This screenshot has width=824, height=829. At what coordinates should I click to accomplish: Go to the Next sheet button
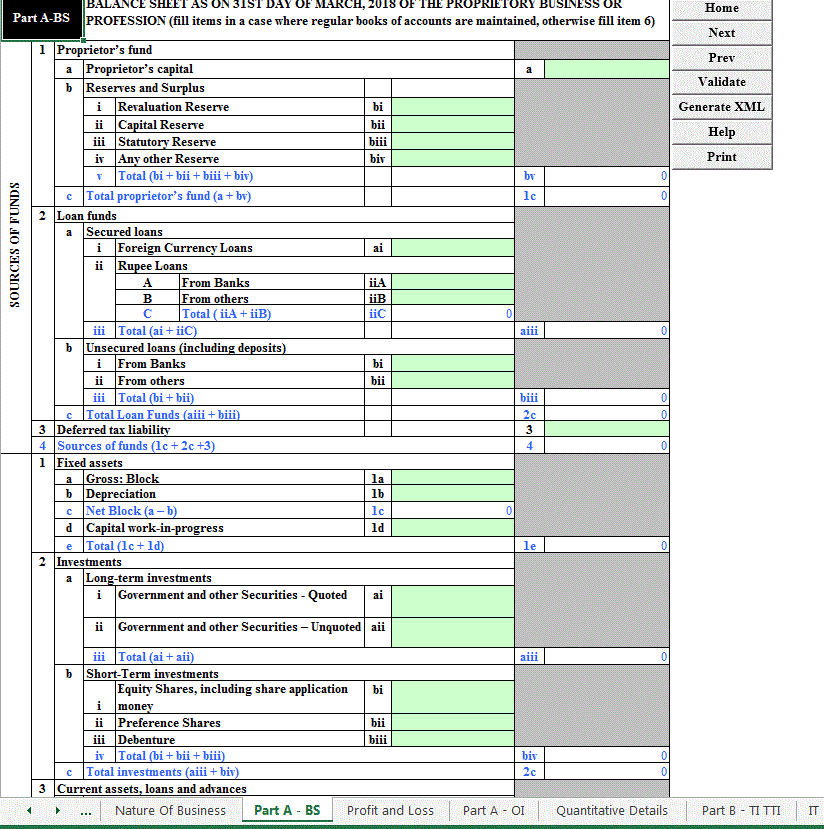721,33
